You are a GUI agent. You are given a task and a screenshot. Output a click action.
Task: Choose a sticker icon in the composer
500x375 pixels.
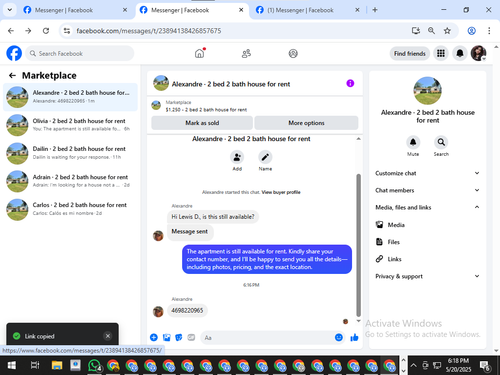tap(179, 337)
